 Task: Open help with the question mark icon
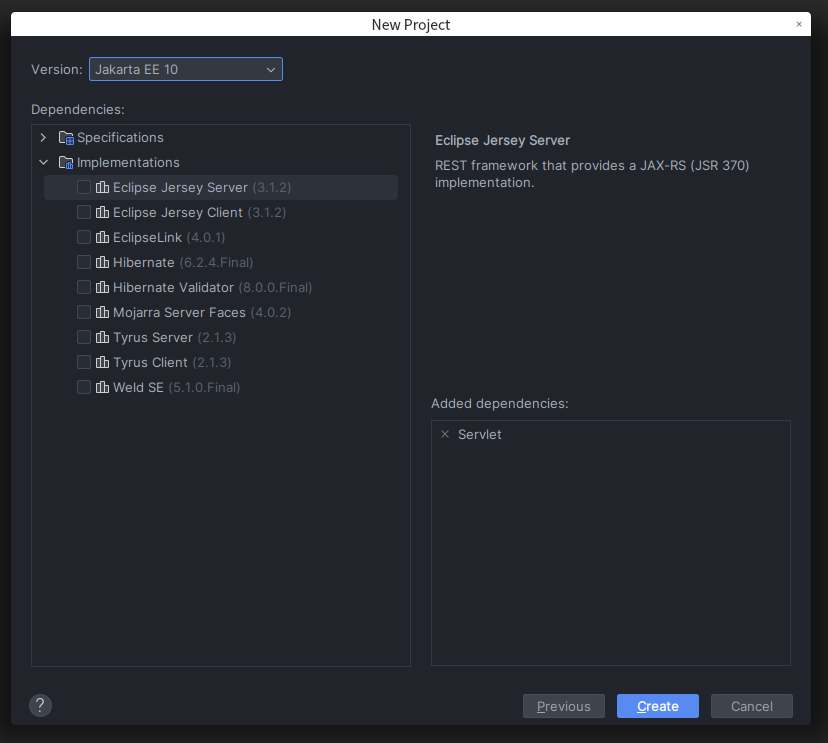(x=40, y=706)
